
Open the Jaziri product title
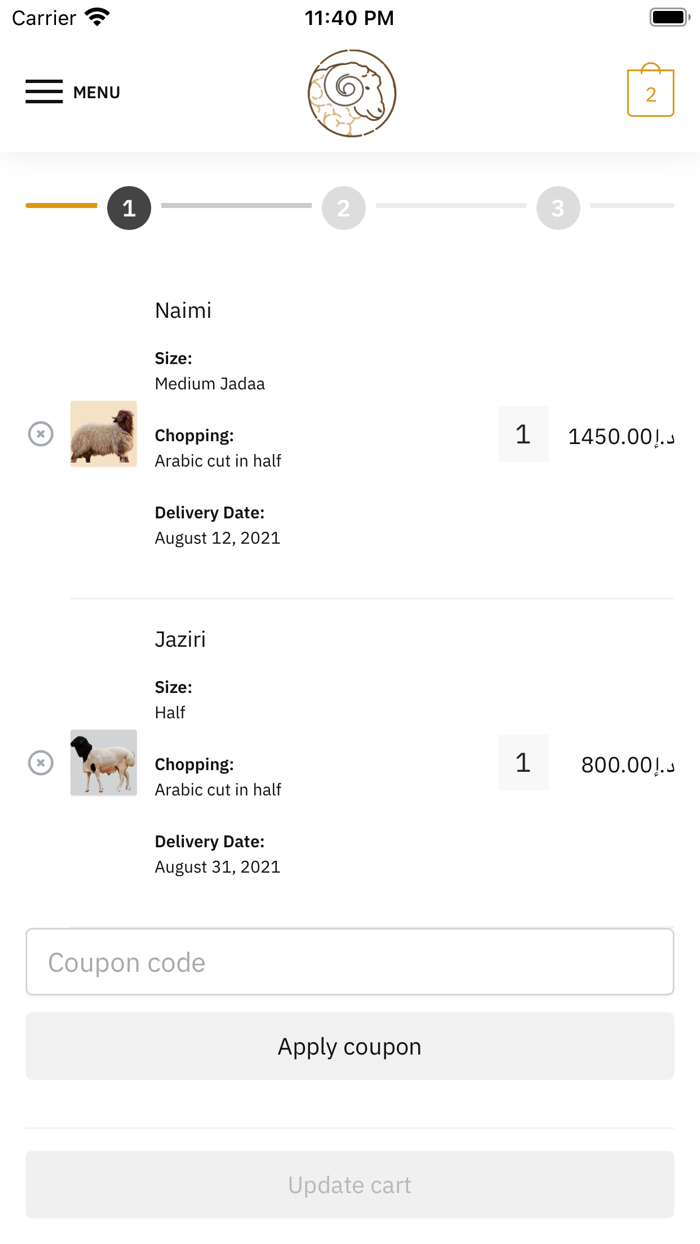coord(180,640)
